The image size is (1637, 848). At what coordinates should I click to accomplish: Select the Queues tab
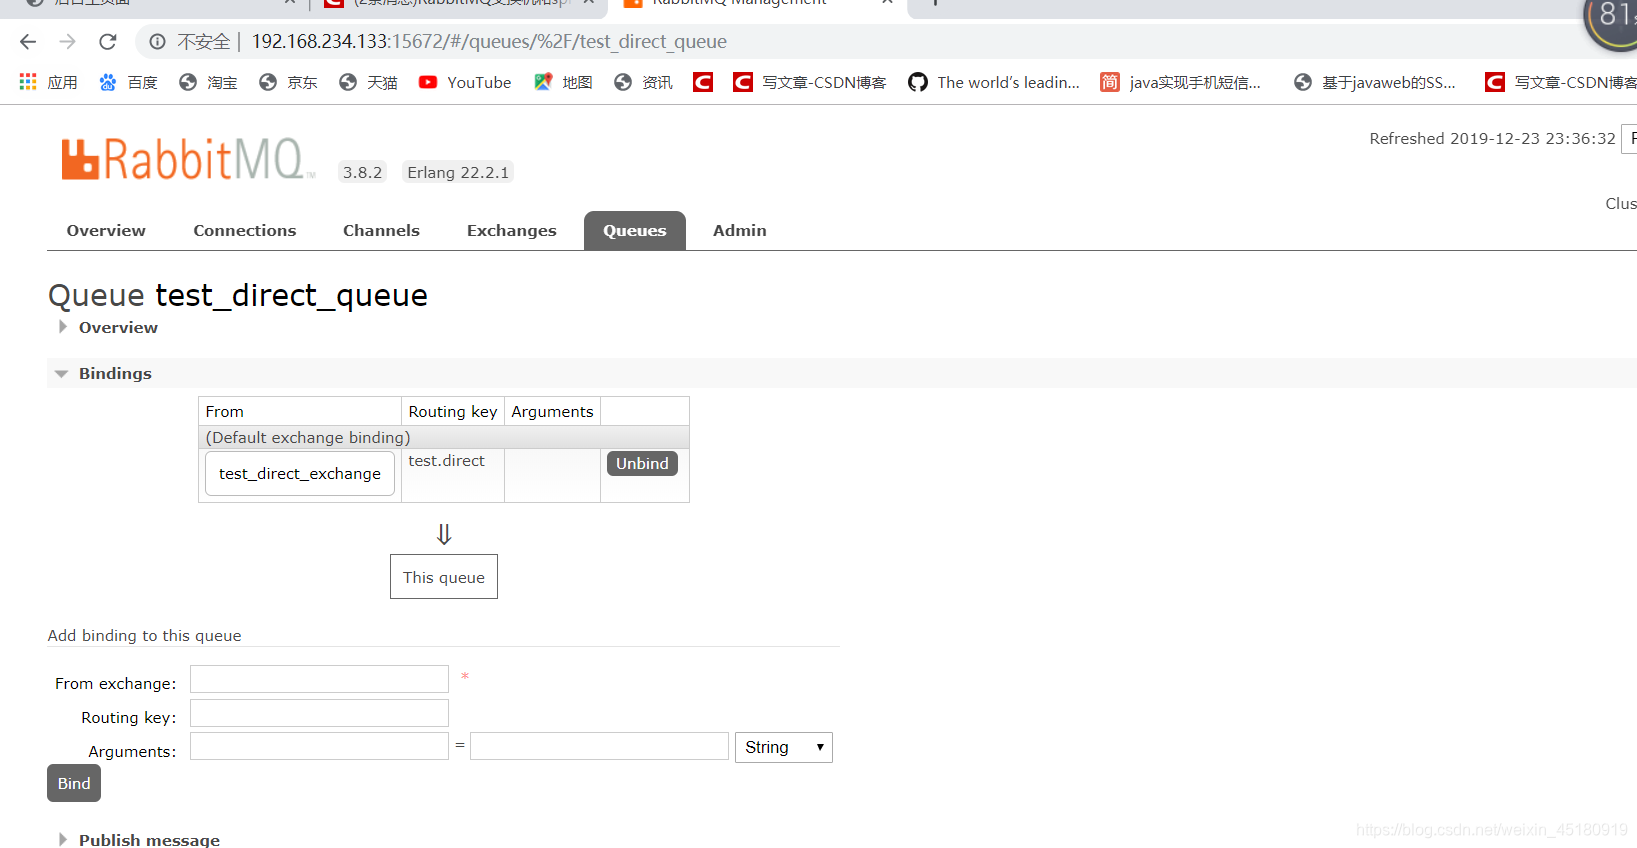tap(635, 231)
